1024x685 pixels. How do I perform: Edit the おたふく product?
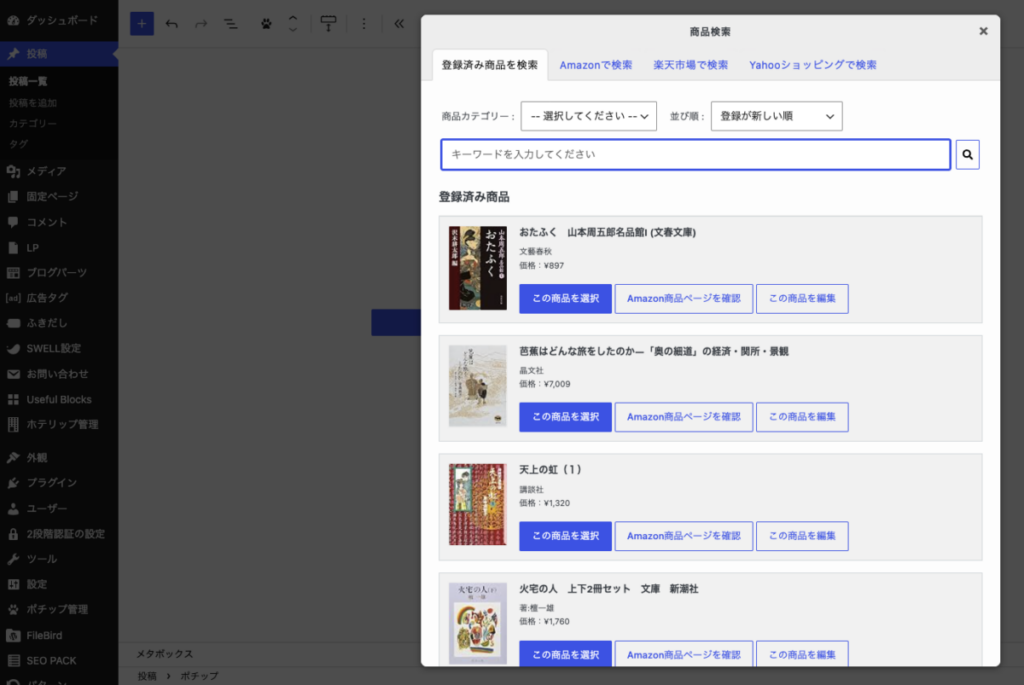point(802,298)
